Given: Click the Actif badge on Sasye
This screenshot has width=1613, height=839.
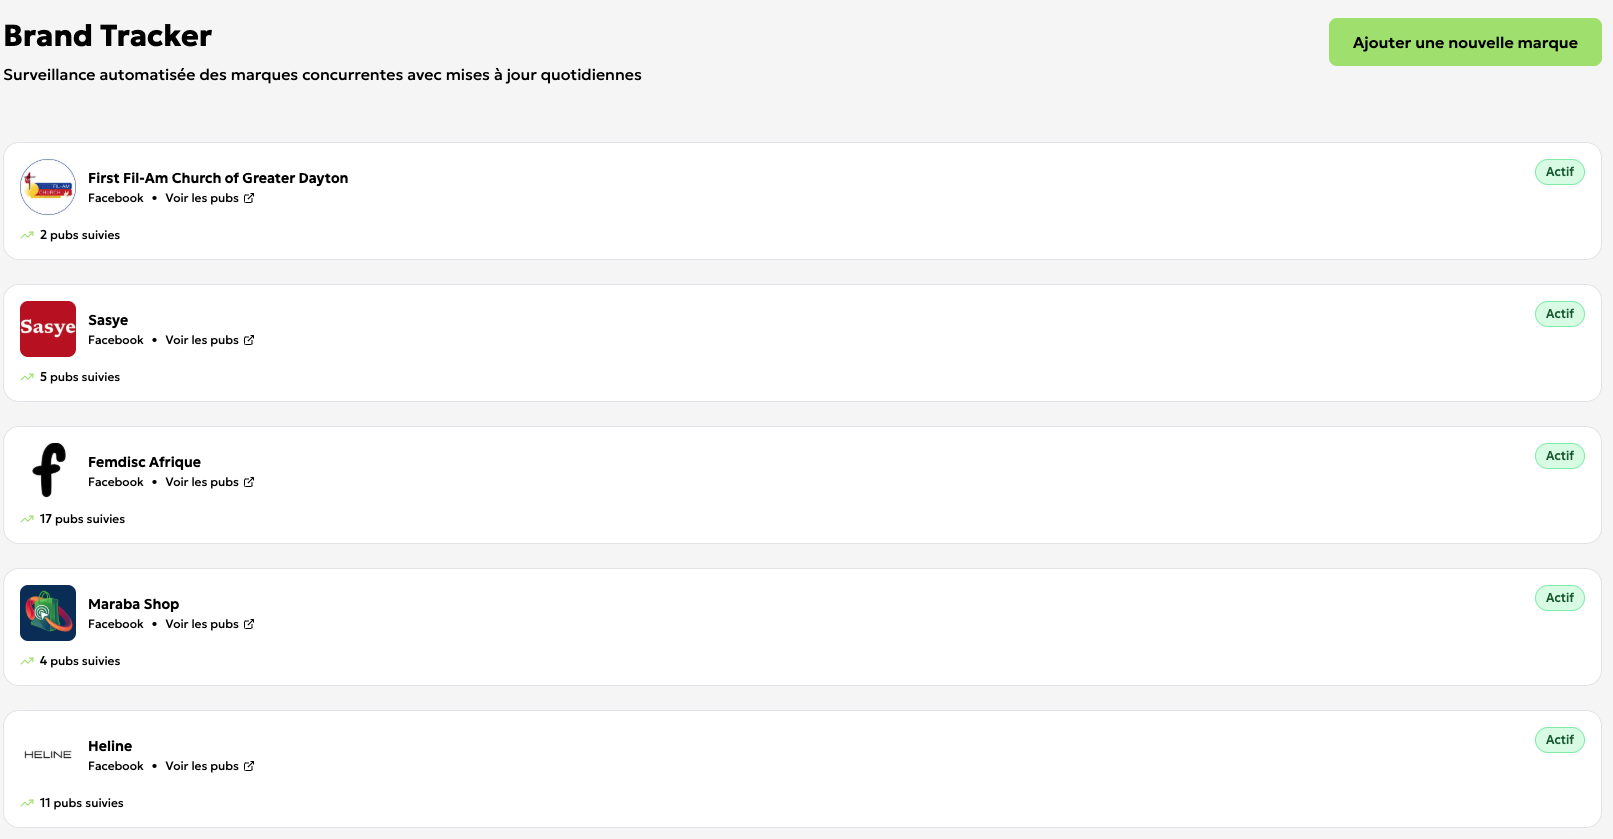Looking at the screenshot, I should 1559,314.
